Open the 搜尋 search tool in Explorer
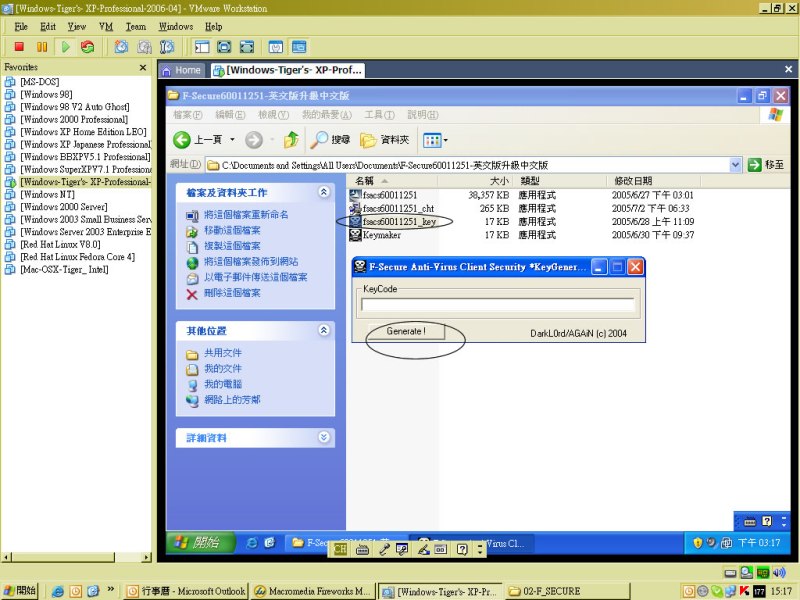The image size is (800, 600). pyautogui.click(x=330, y=140)
